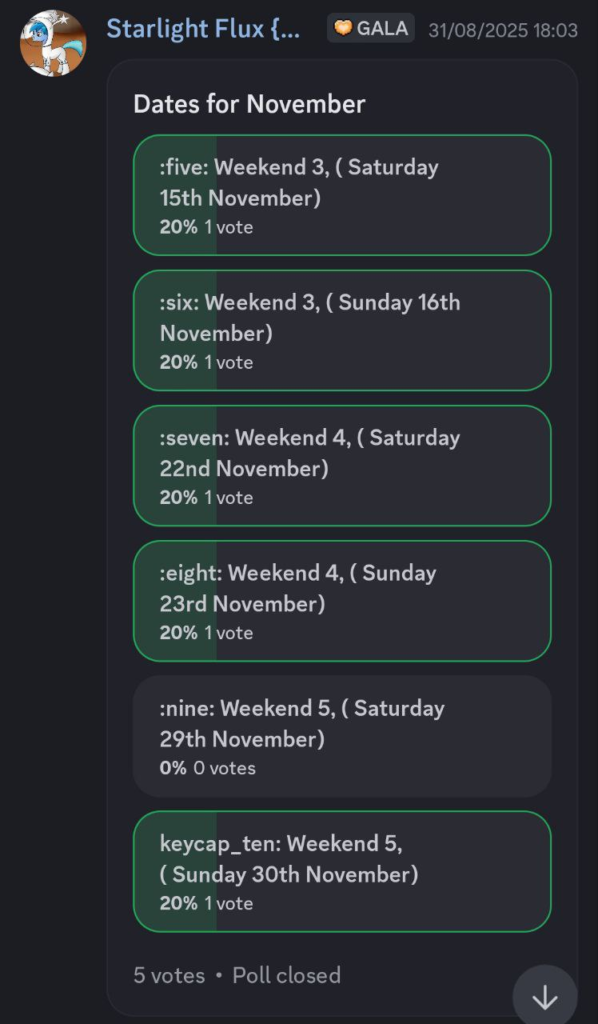Click the GALA server tag badge
Screen dimensions: 598x1024
371,28
